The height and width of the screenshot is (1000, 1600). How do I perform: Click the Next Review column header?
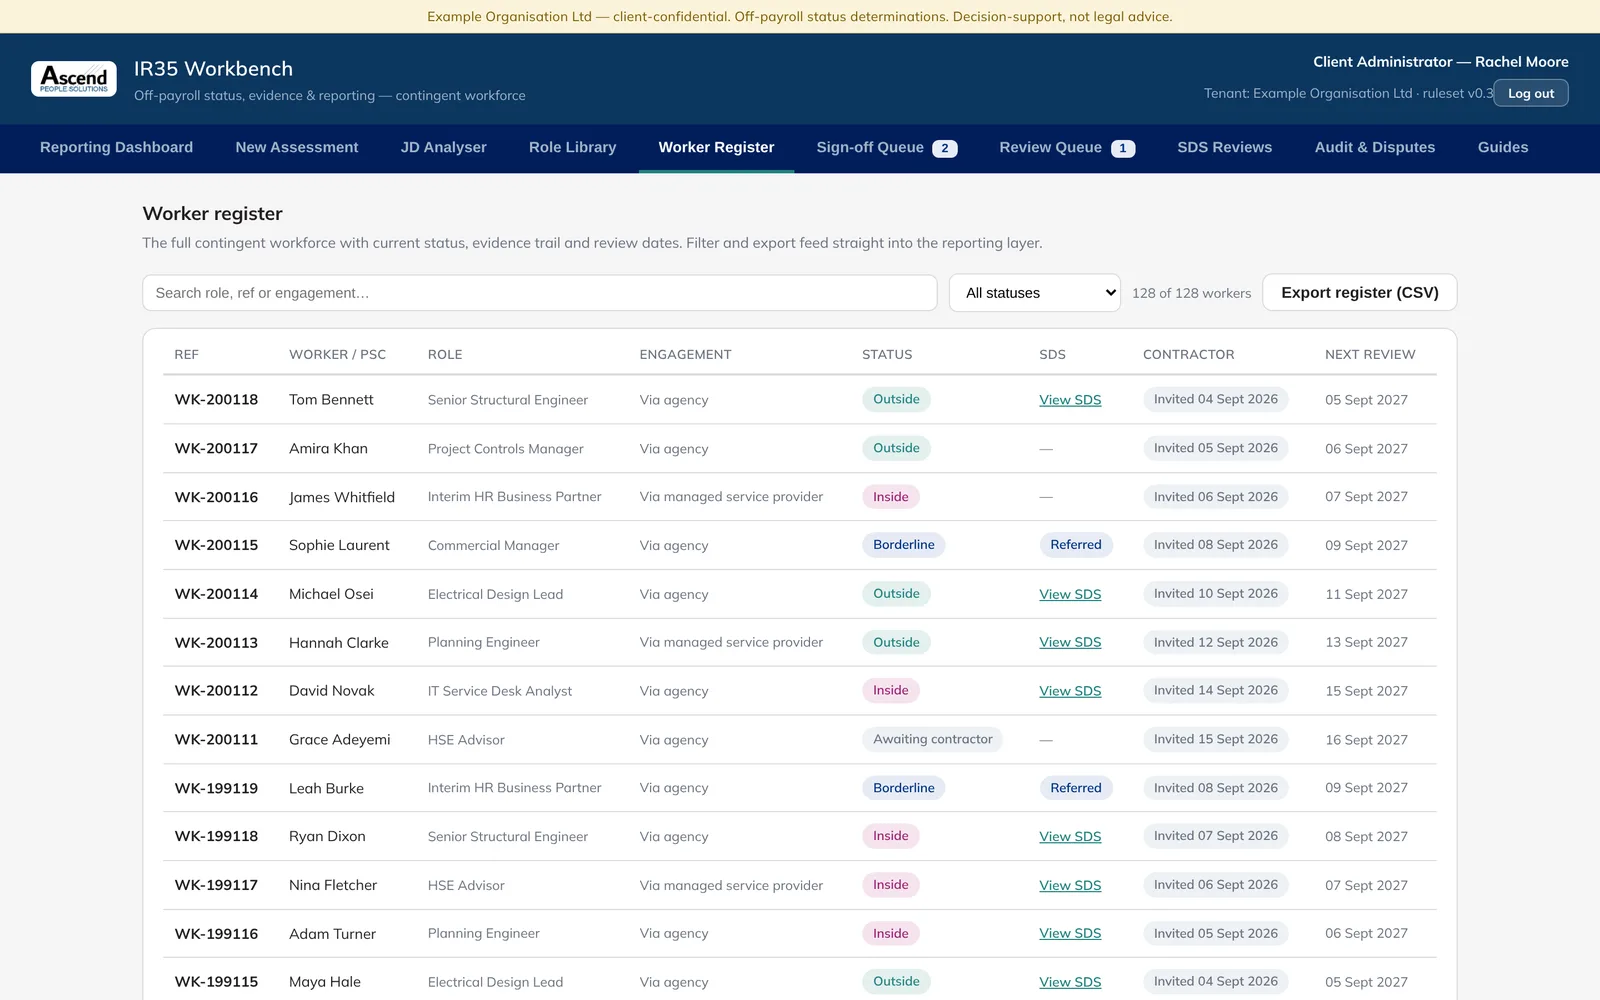tap(1370, 354)
